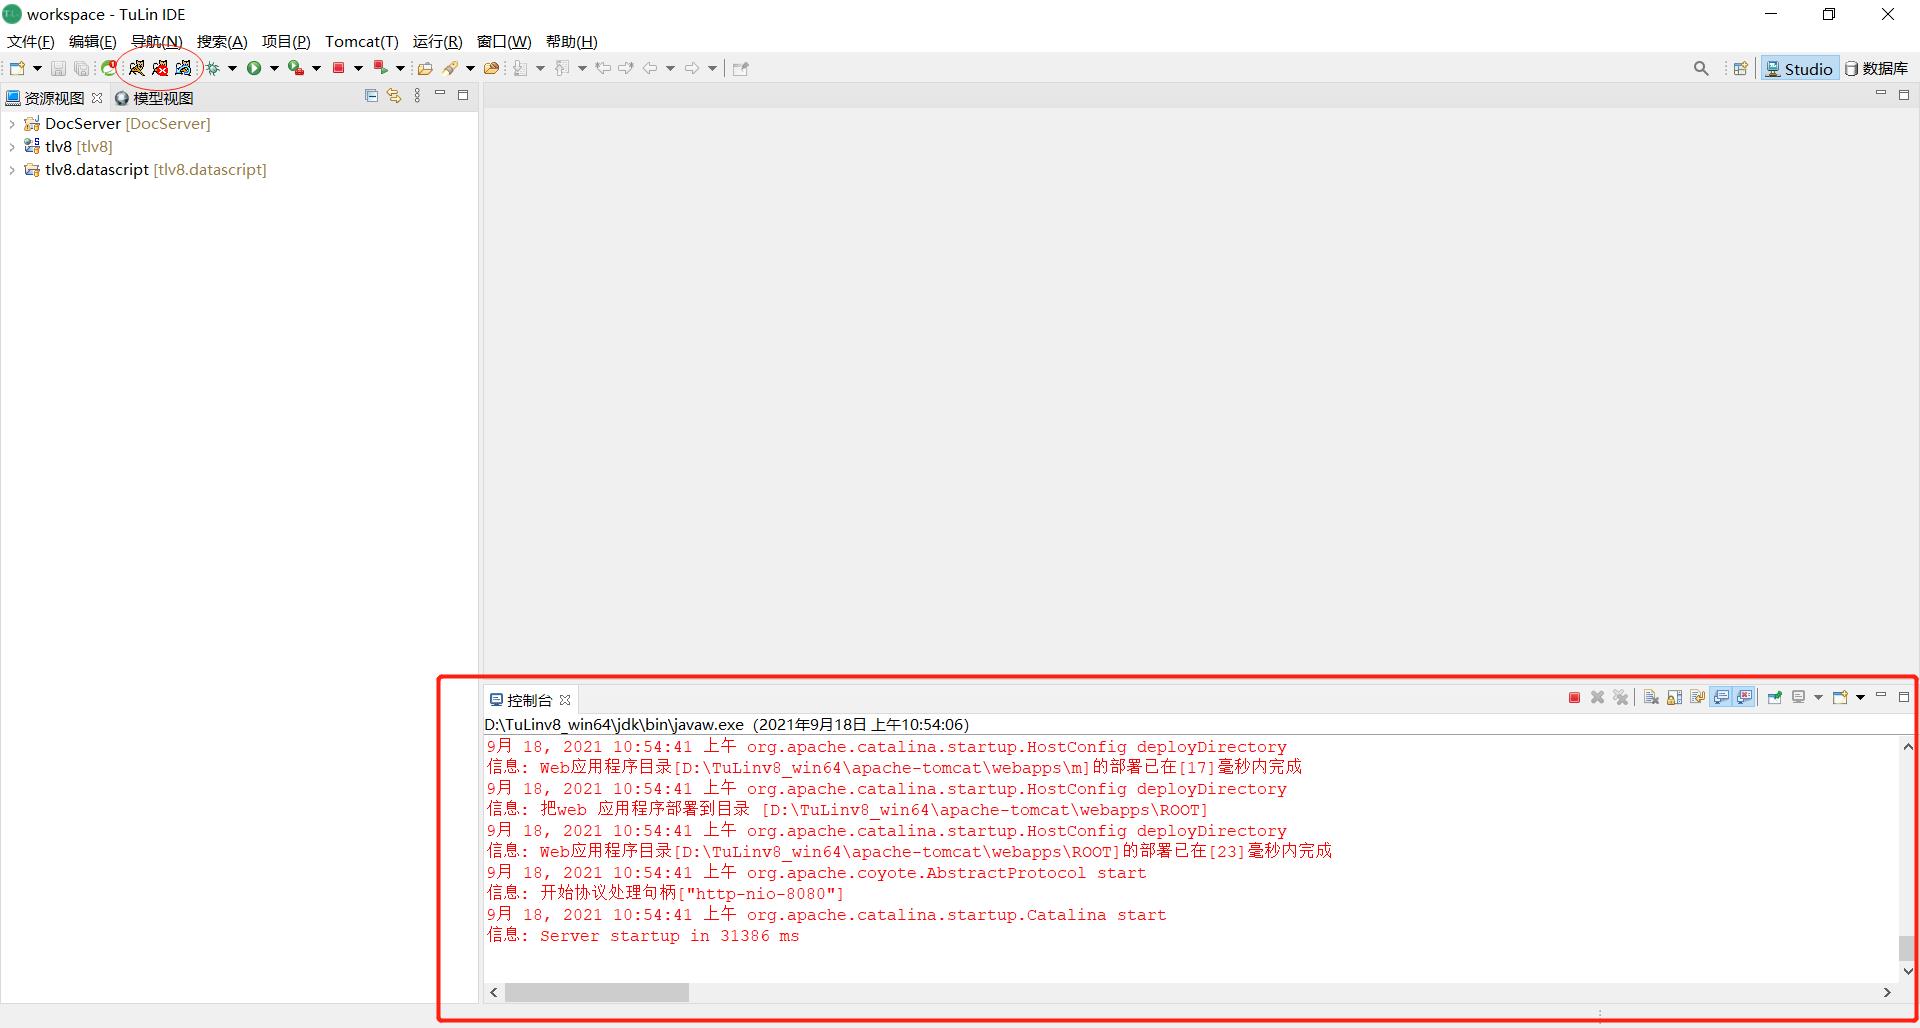Click the red stop square in main toolbar
The image size is (1920, 1028).
coord(338,68)
